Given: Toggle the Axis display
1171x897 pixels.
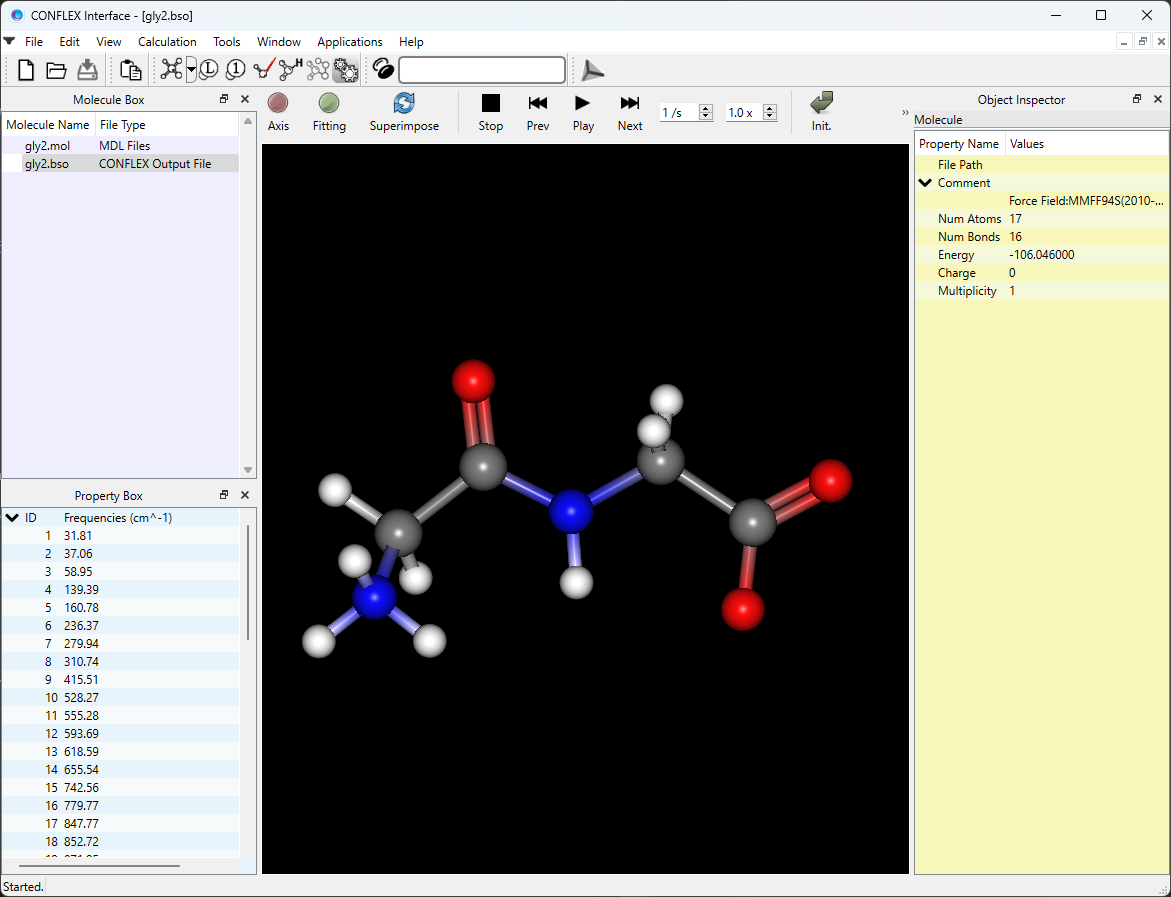Looking at the screenshot, I should coord(277,110).
